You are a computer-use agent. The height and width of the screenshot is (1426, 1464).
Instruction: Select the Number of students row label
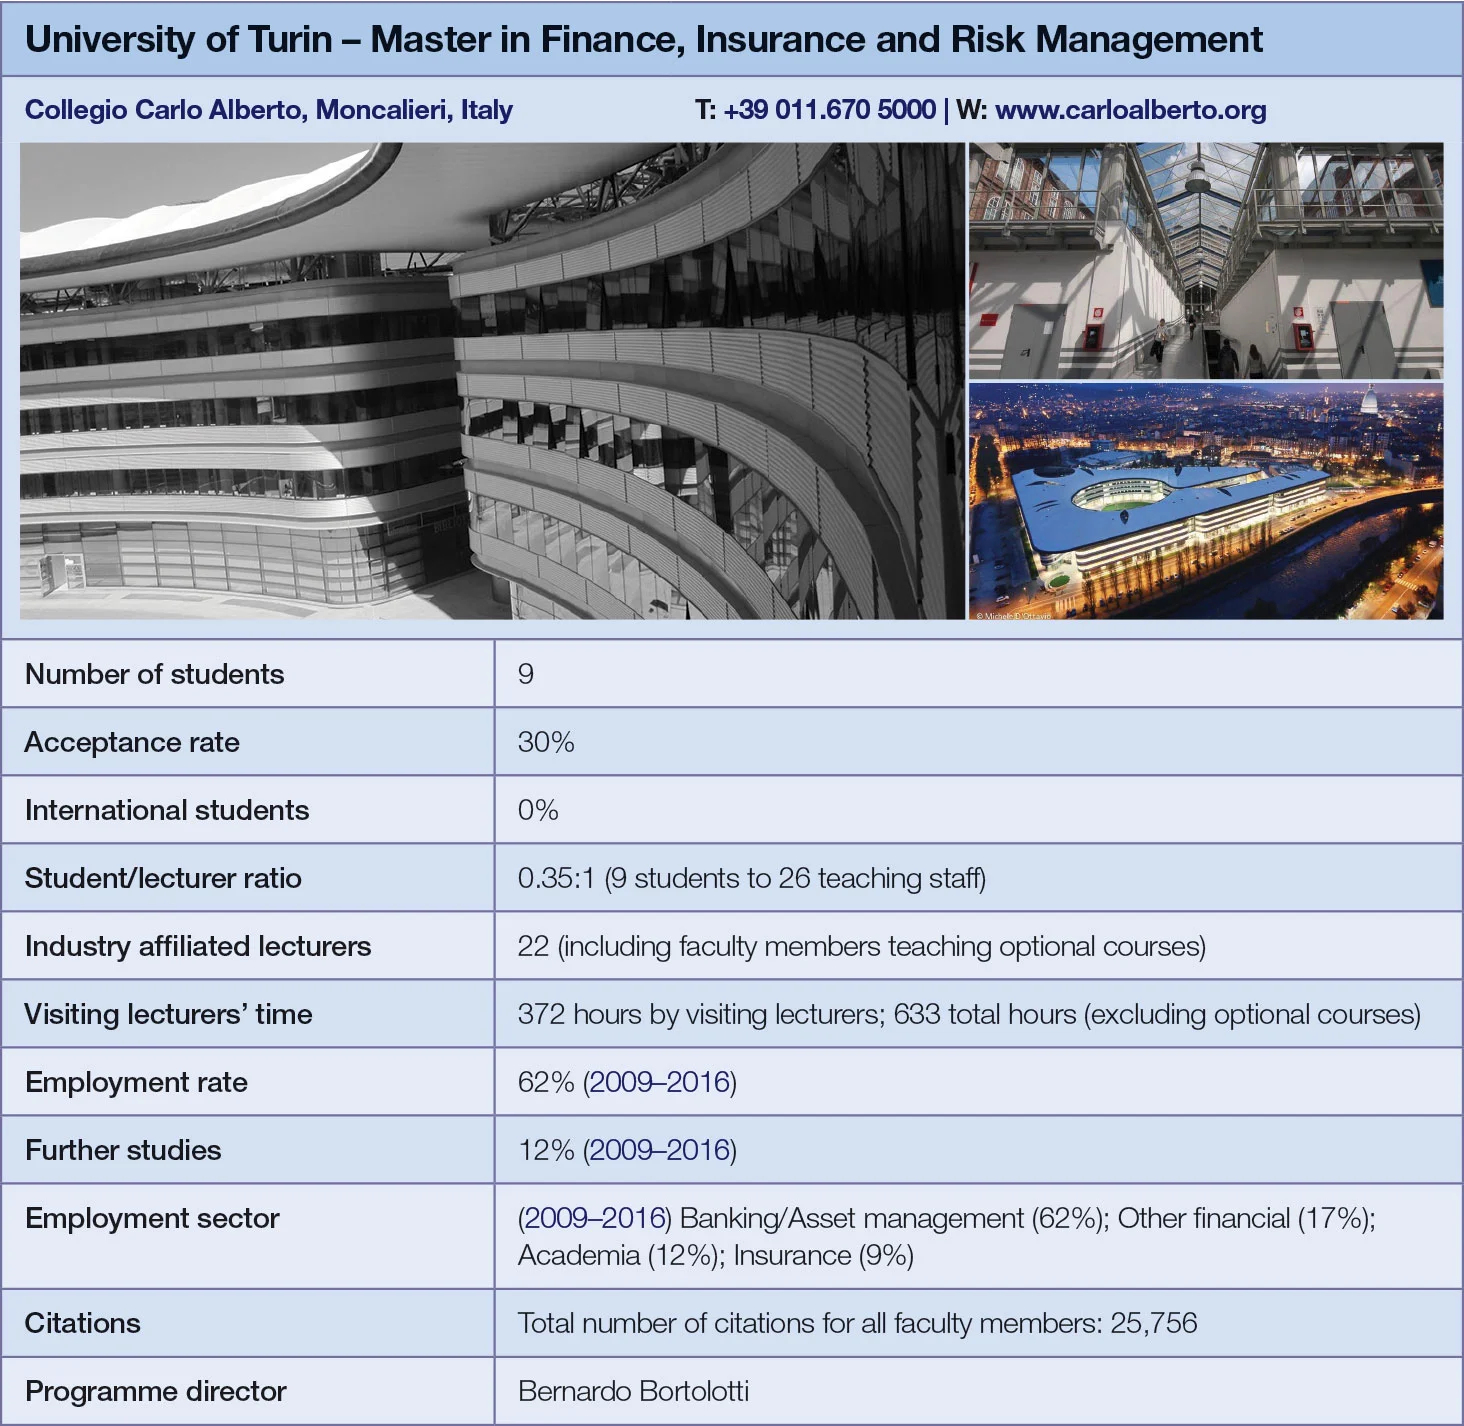click(154, 674)
